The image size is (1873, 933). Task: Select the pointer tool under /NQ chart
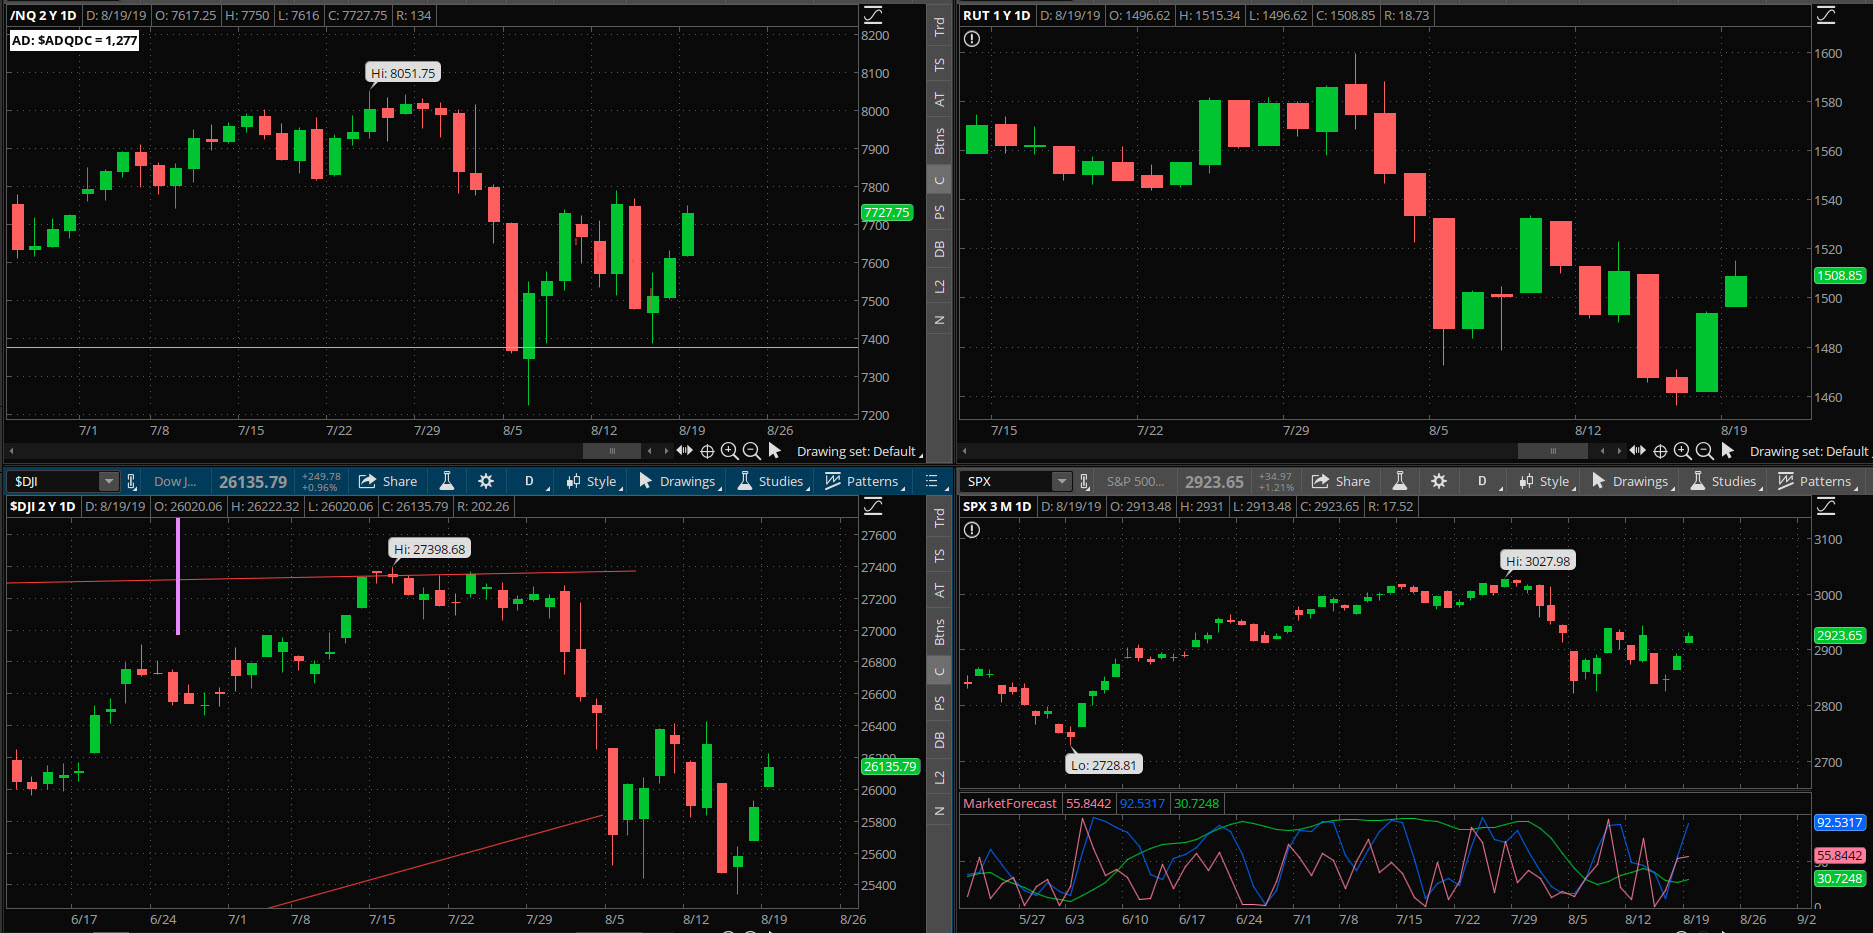click(774, 451)
